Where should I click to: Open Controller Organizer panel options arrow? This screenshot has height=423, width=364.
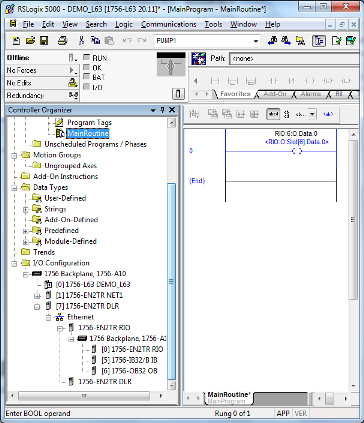click(x=153, y=110)
